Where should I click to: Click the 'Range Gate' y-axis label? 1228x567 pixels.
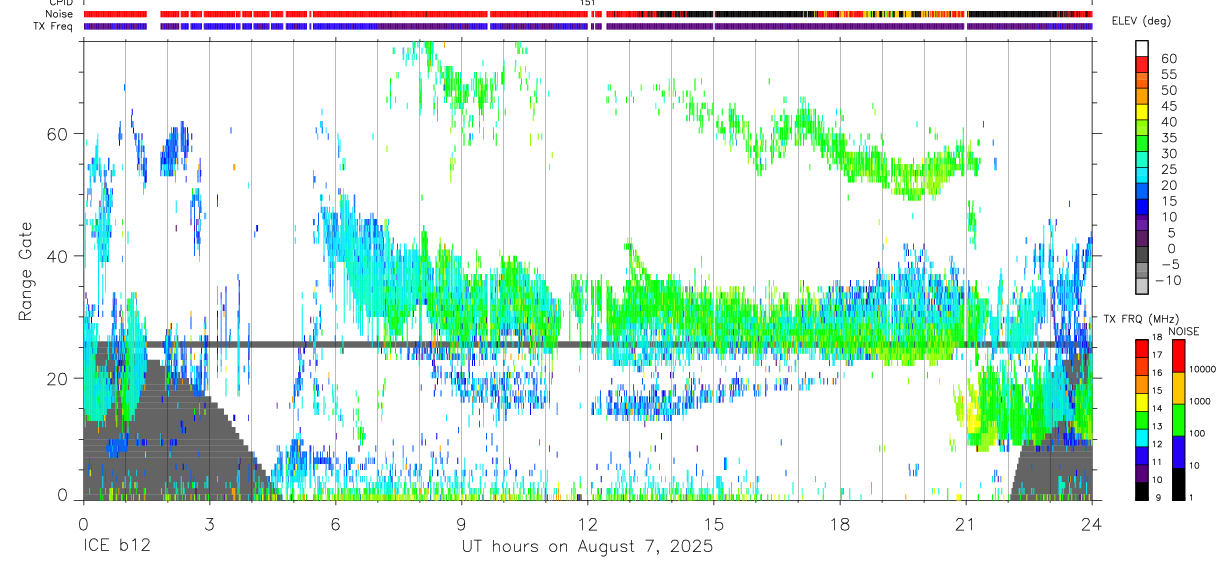(26, 271)
